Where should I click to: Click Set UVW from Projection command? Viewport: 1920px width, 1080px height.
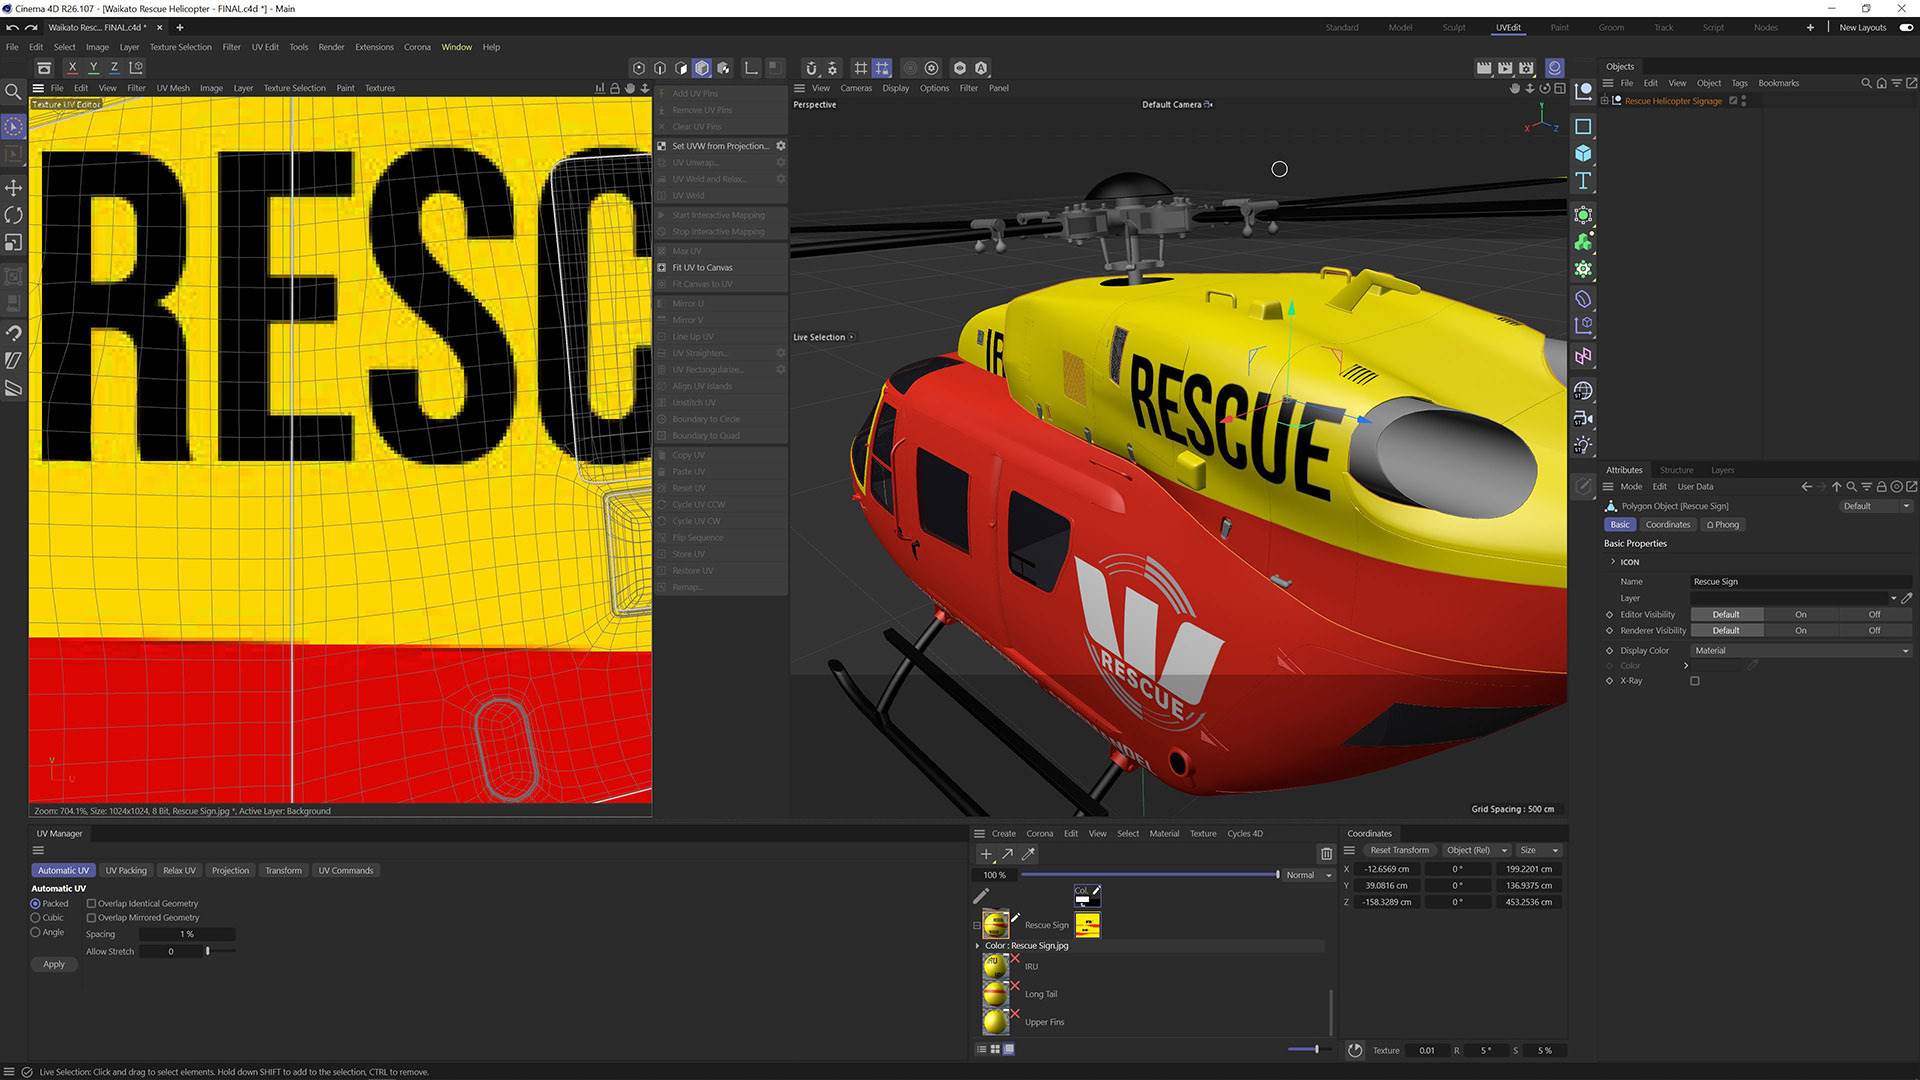720,146
